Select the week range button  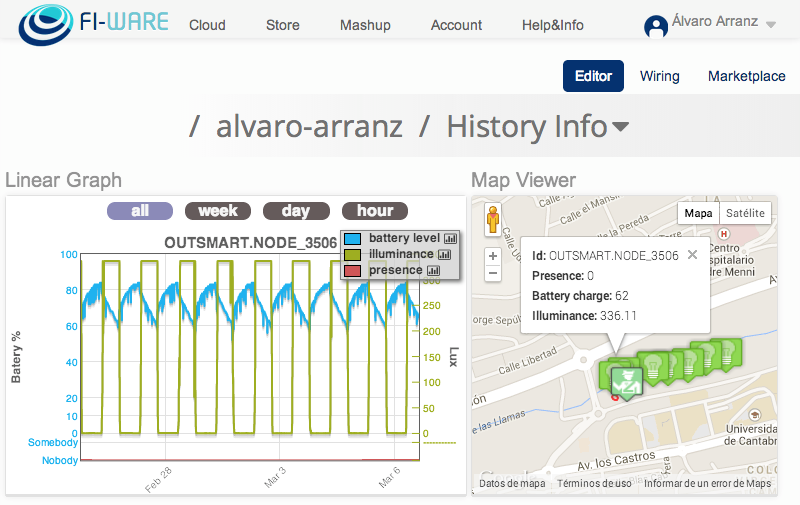click(218, 211)
